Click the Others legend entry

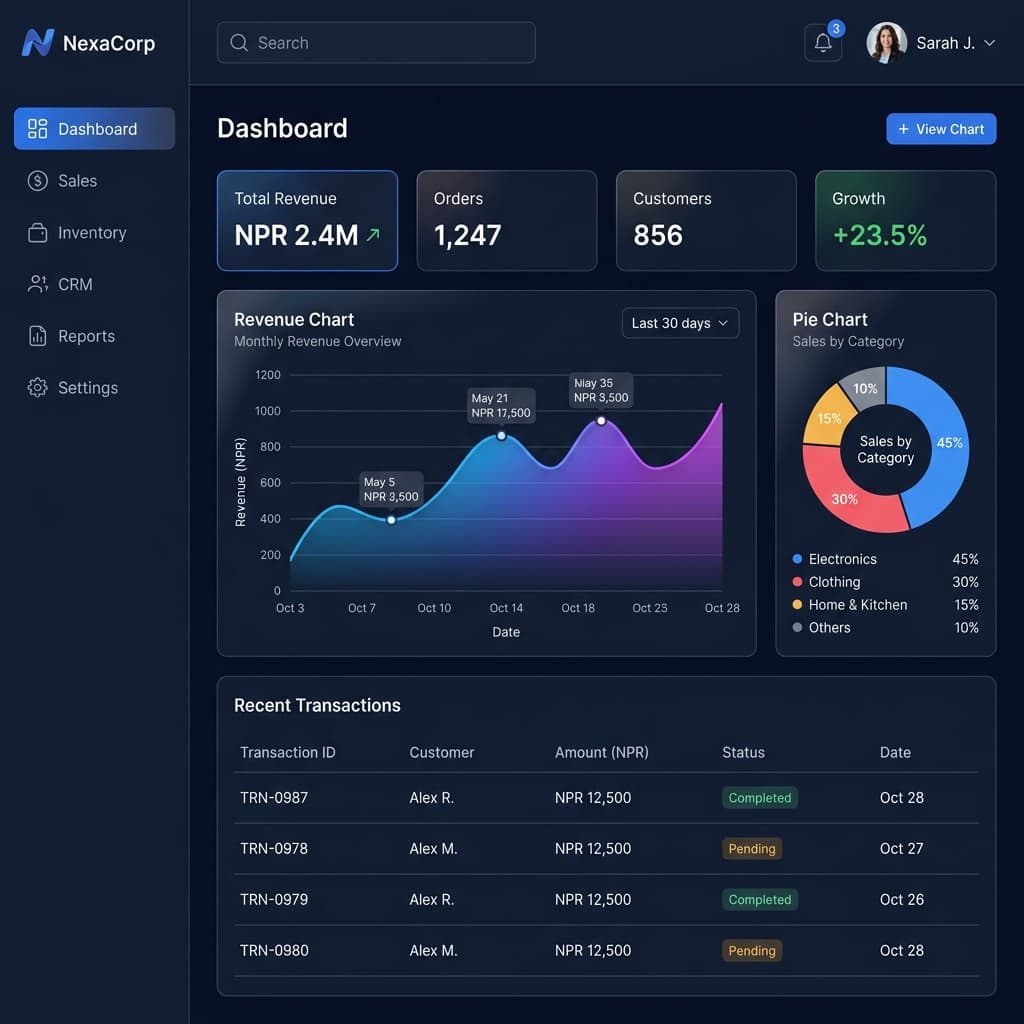(x=885, y=628)
